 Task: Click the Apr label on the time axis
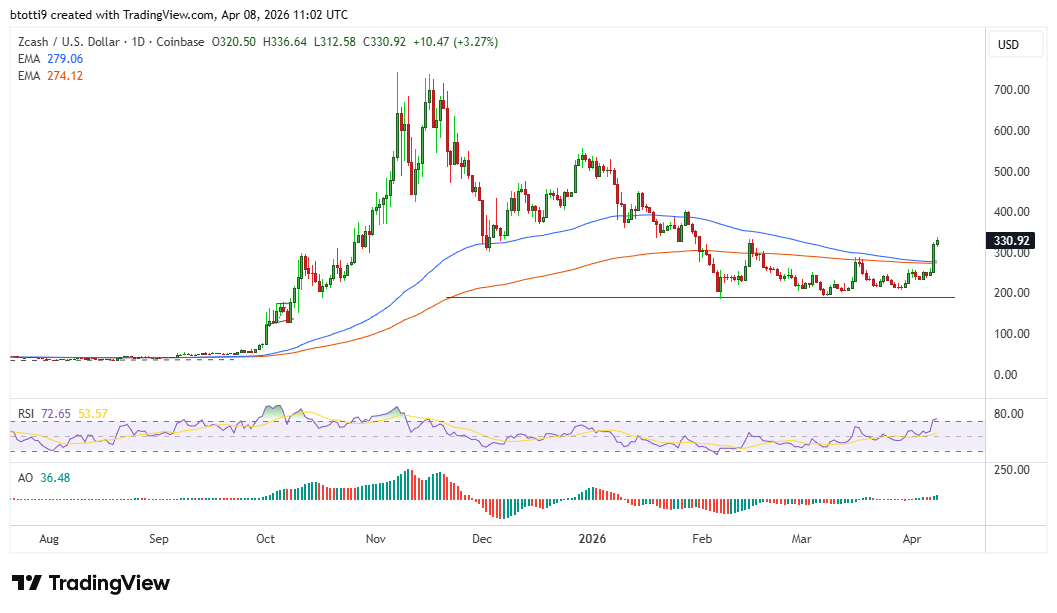click(x=911, y=539)
